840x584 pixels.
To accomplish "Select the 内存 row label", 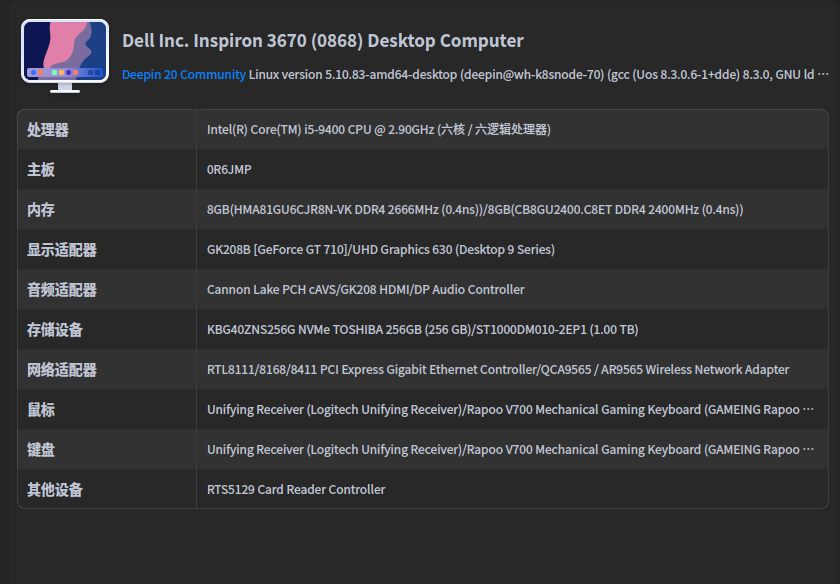I will [x=41, y=210].
